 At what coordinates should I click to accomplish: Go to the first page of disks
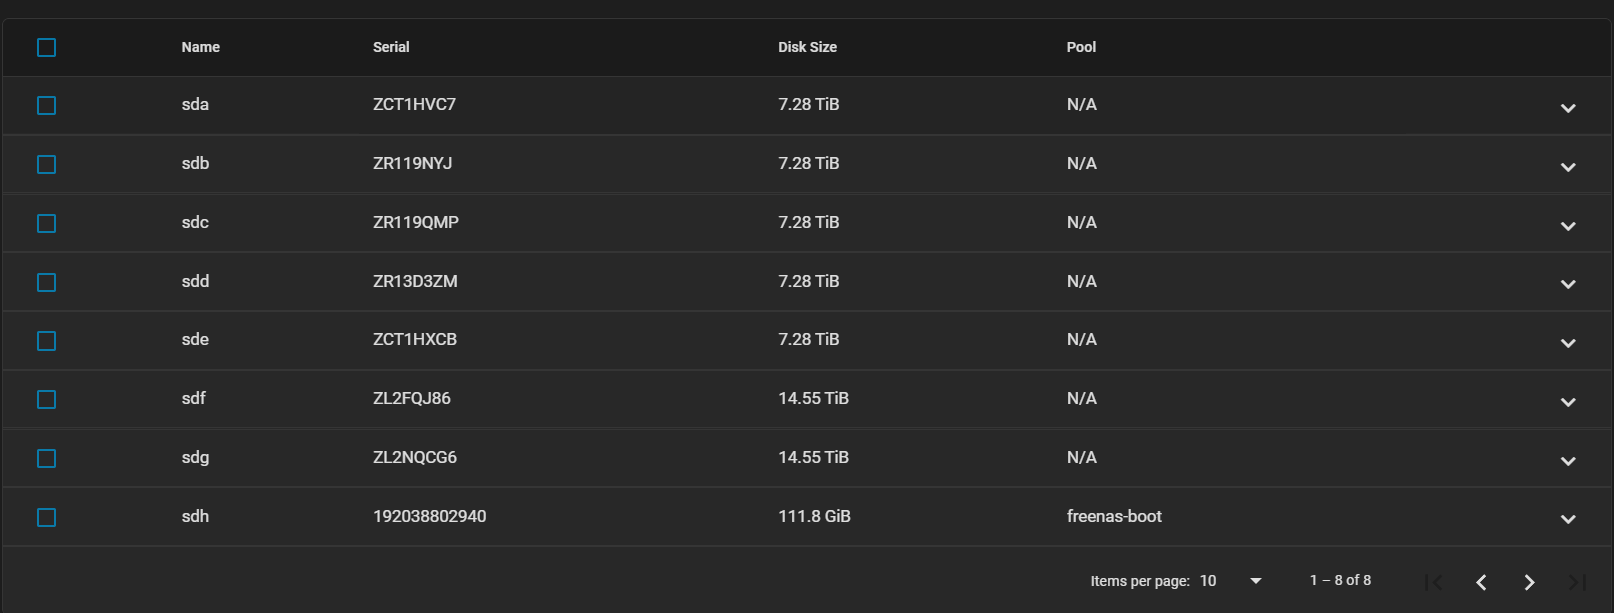coord(1433,582)
